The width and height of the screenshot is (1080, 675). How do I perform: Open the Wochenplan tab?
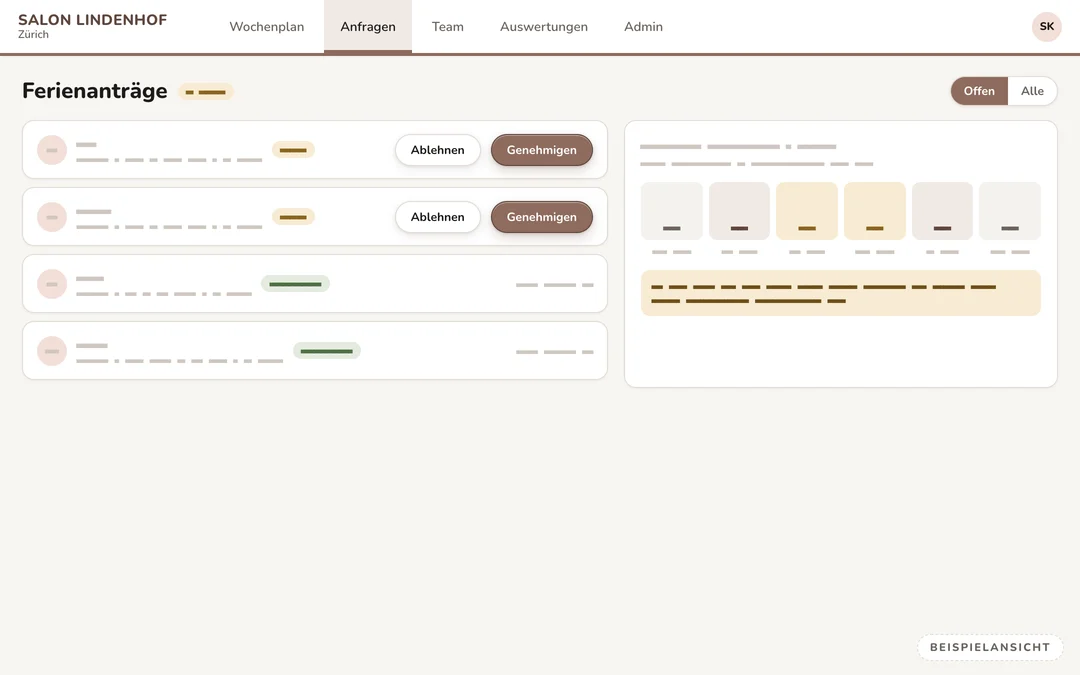[267, 27]
